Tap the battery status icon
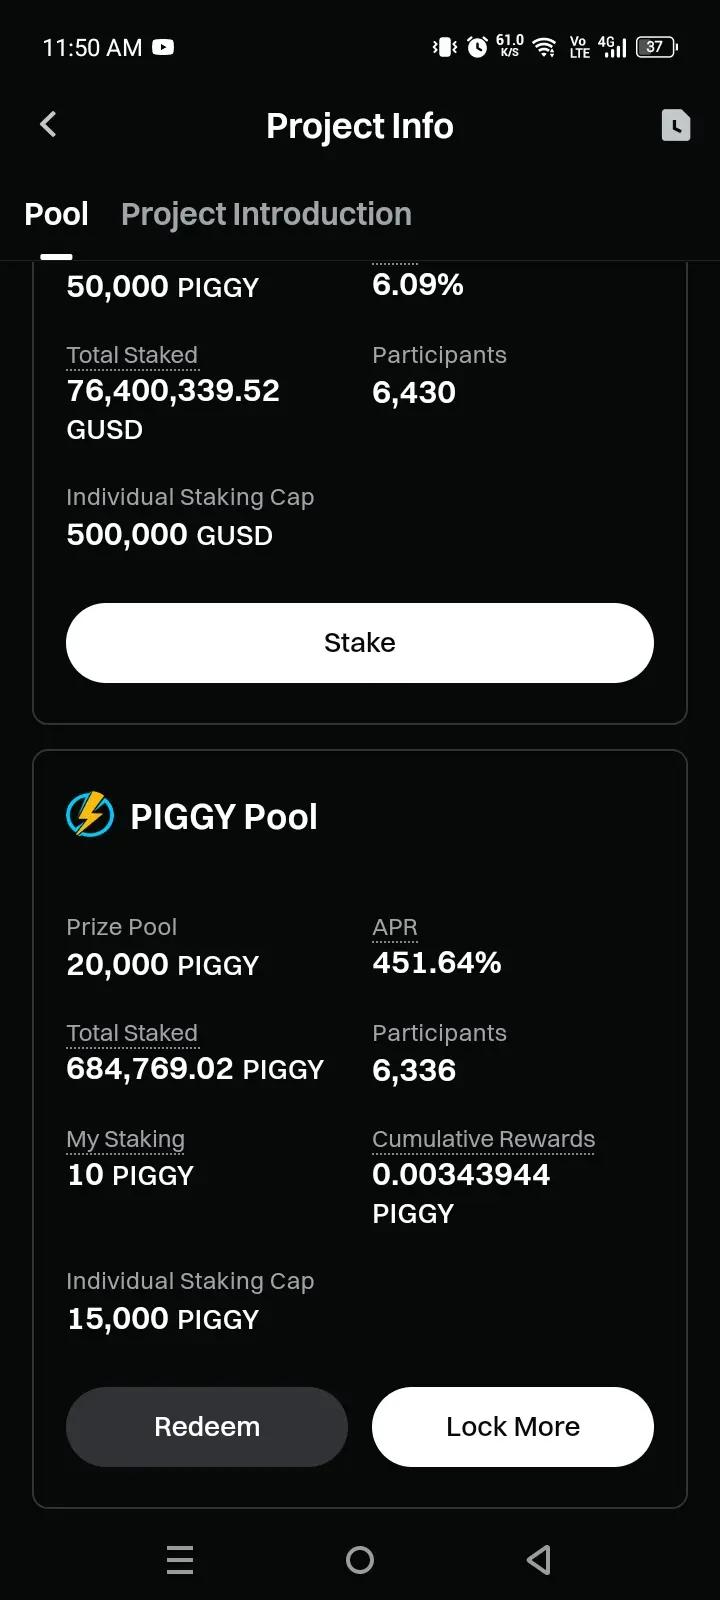The height and width of the screenshot is (1600, 720). [x=656, y=47]
